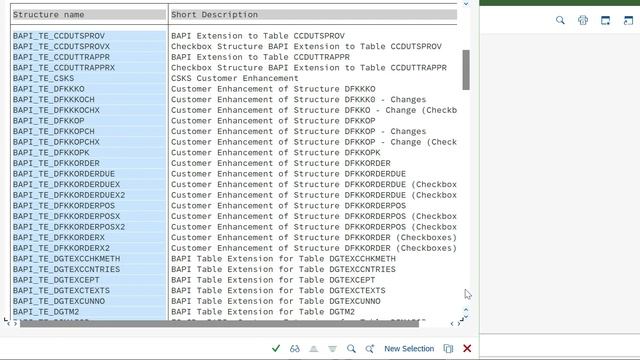Click the scroll-down chevron at the list's top right
Image resolution: width=640 pixels, height=360 pixels.
tap(466, 4)
